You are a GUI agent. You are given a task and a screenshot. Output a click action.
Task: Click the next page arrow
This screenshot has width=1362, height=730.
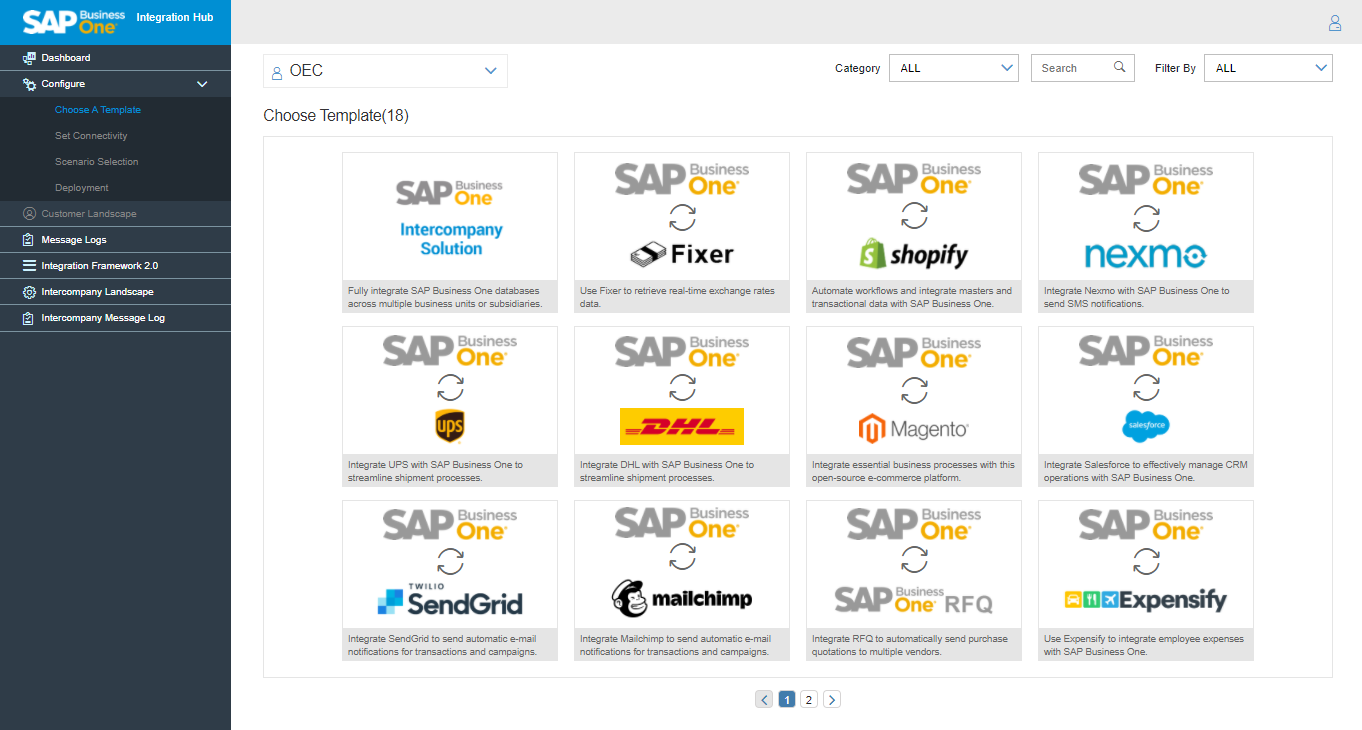[x=831, y=699]
